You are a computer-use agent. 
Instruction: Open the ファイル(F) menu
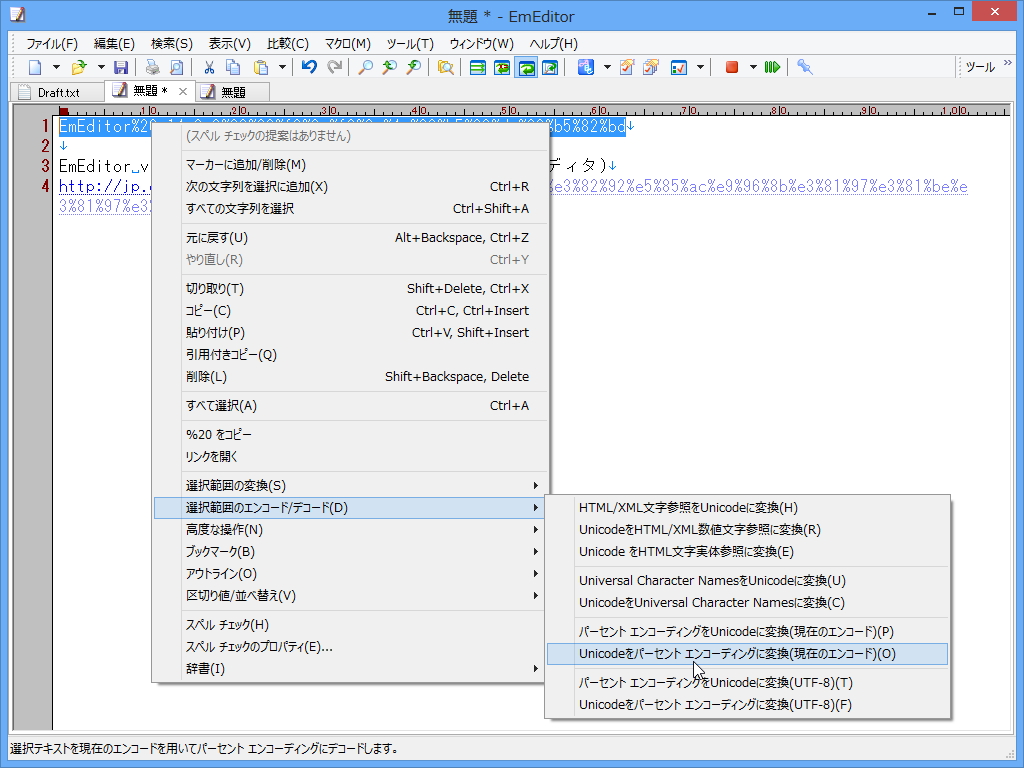pyautogui.click(x=52, y=44)
